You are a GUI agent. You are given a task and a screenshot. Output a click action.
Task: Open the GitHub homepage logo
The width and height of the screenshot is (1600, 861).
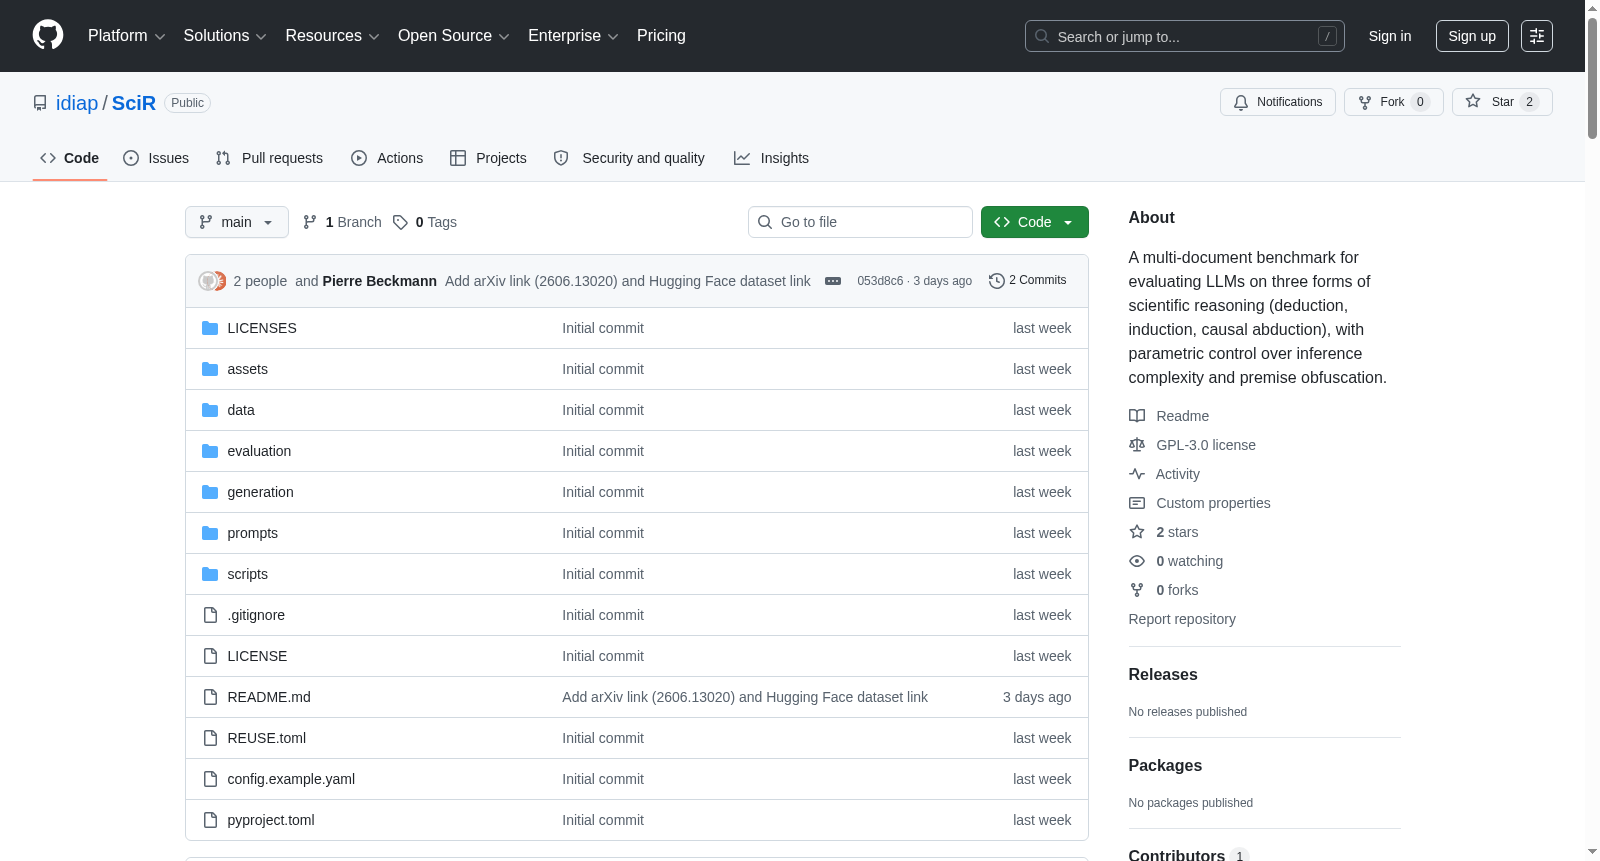[x=48, y=35]
